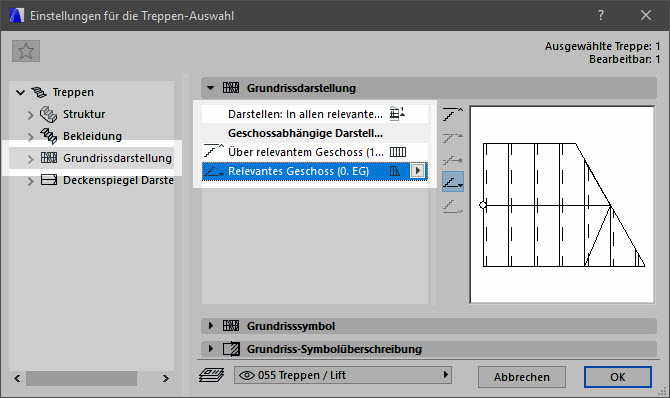This screenshot has height=398, width=670.
Task: Click the stair-below icon left of Relevantes Geschoss
Action: pos(214,171)
